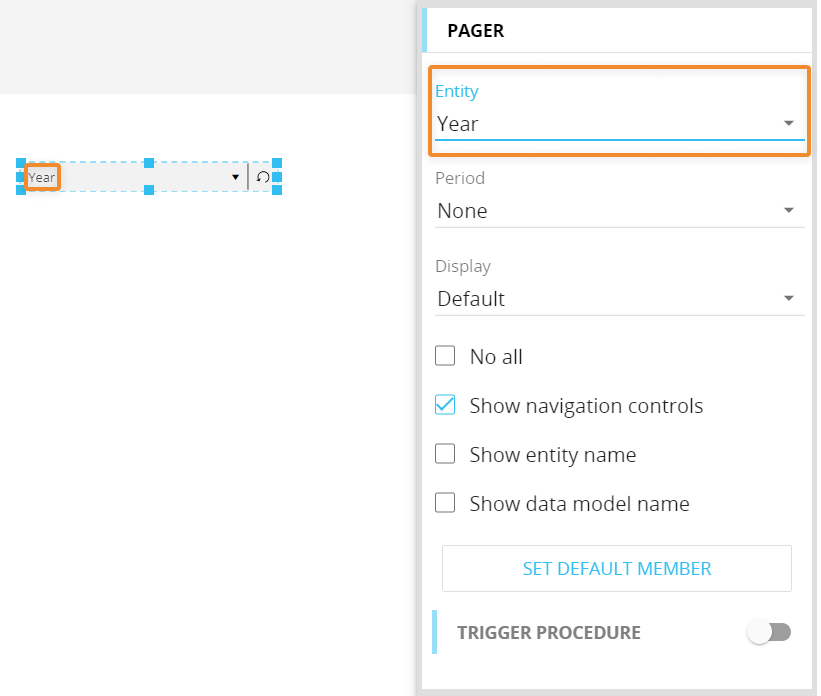Image resolution: width=821 pixels, height=696 pixels.
Task: Select the Year text in the pager widget
Action: tap(42, 177)
